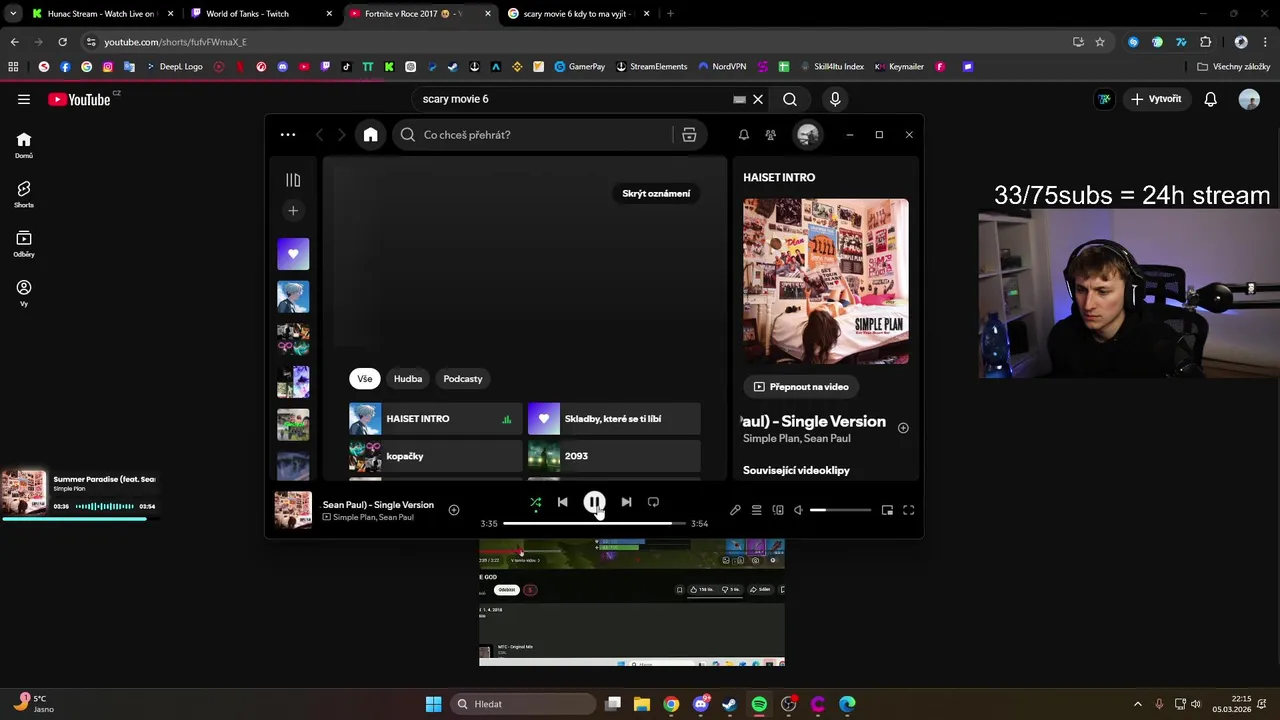Skip to next track in Spotify

click(x=626, y=502)
